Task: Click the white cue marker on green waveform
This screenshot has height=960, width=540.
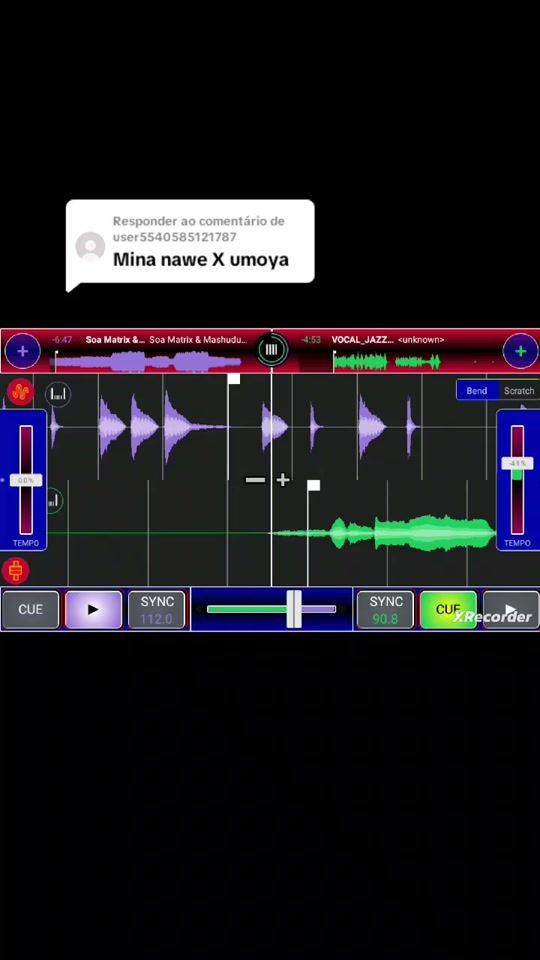Action: (x=313, y=486)
